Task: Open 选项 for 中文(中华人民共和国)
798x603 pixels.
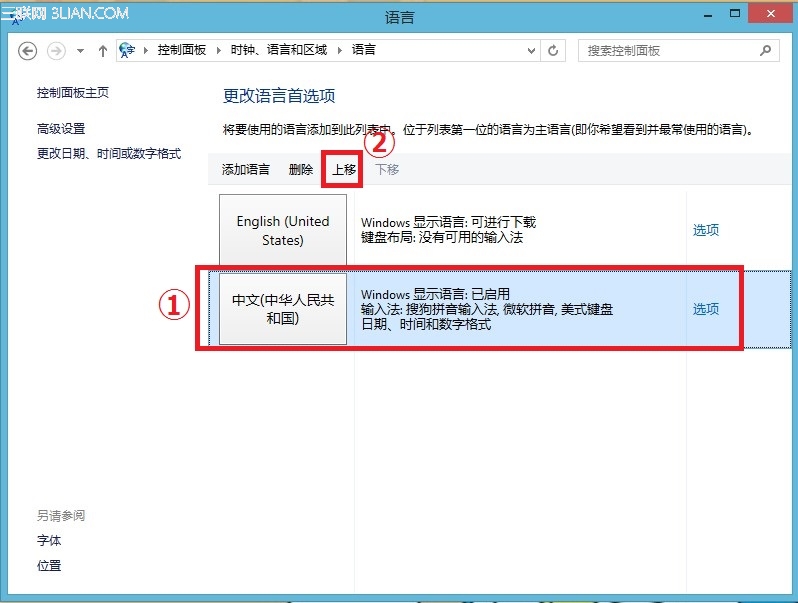Action: (x=706, y=309)
